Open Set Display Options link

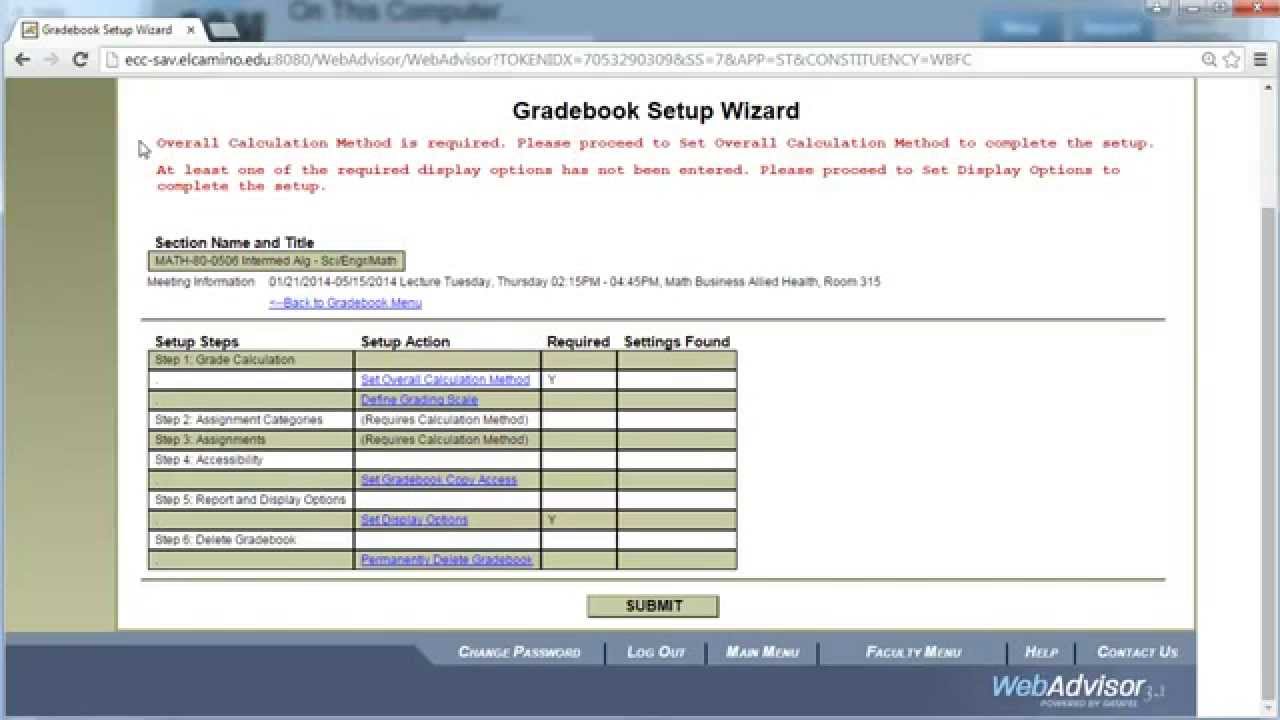(x=414, y=520)
